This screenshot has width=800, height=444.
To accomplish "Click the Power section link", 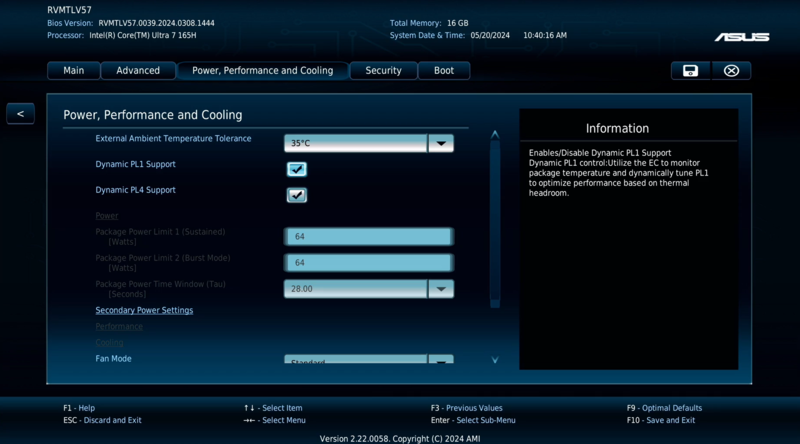I will pos(107,216).
